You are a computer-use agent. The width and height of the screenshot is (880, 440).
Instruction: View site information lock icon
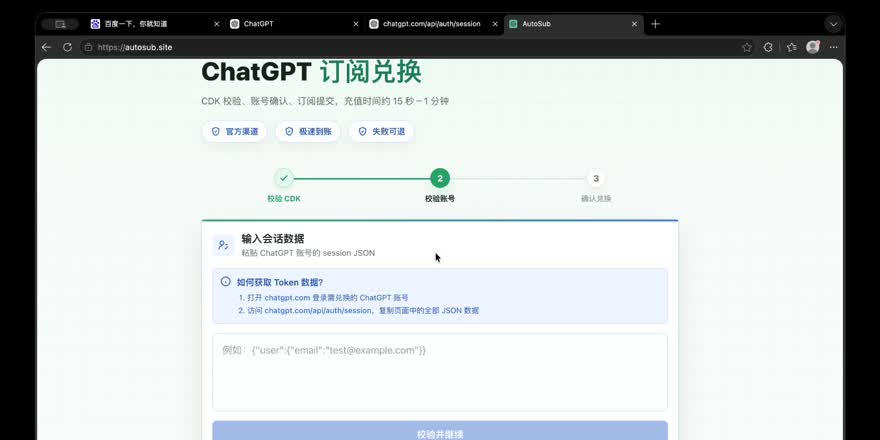(88, 48)
